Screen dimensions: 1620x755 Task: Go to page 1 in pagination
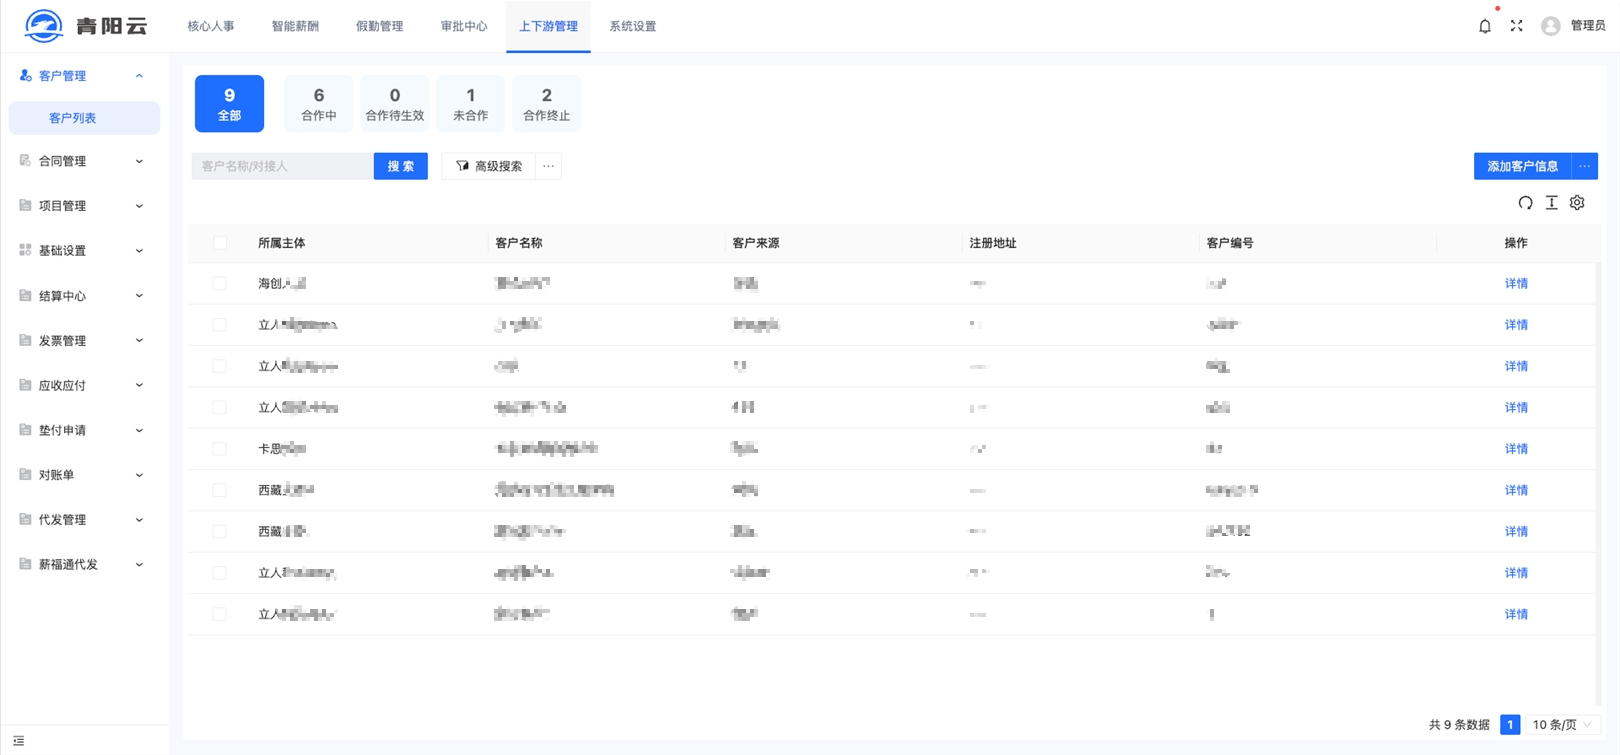coord(1510,725)
